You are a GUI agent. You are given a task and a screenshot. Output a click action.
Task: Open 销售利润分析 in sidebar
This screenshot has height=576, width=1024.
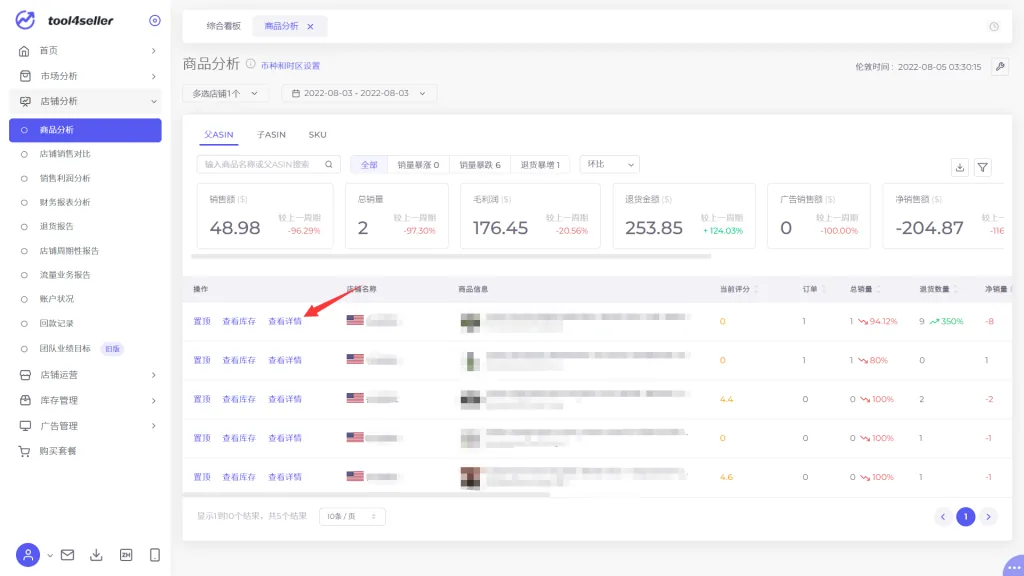[x=65, y=178]
